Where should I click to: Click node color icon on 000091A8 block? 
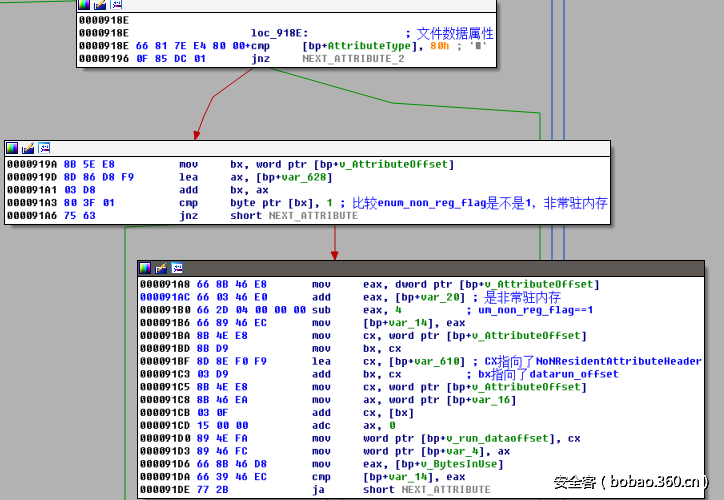[146, 268]
